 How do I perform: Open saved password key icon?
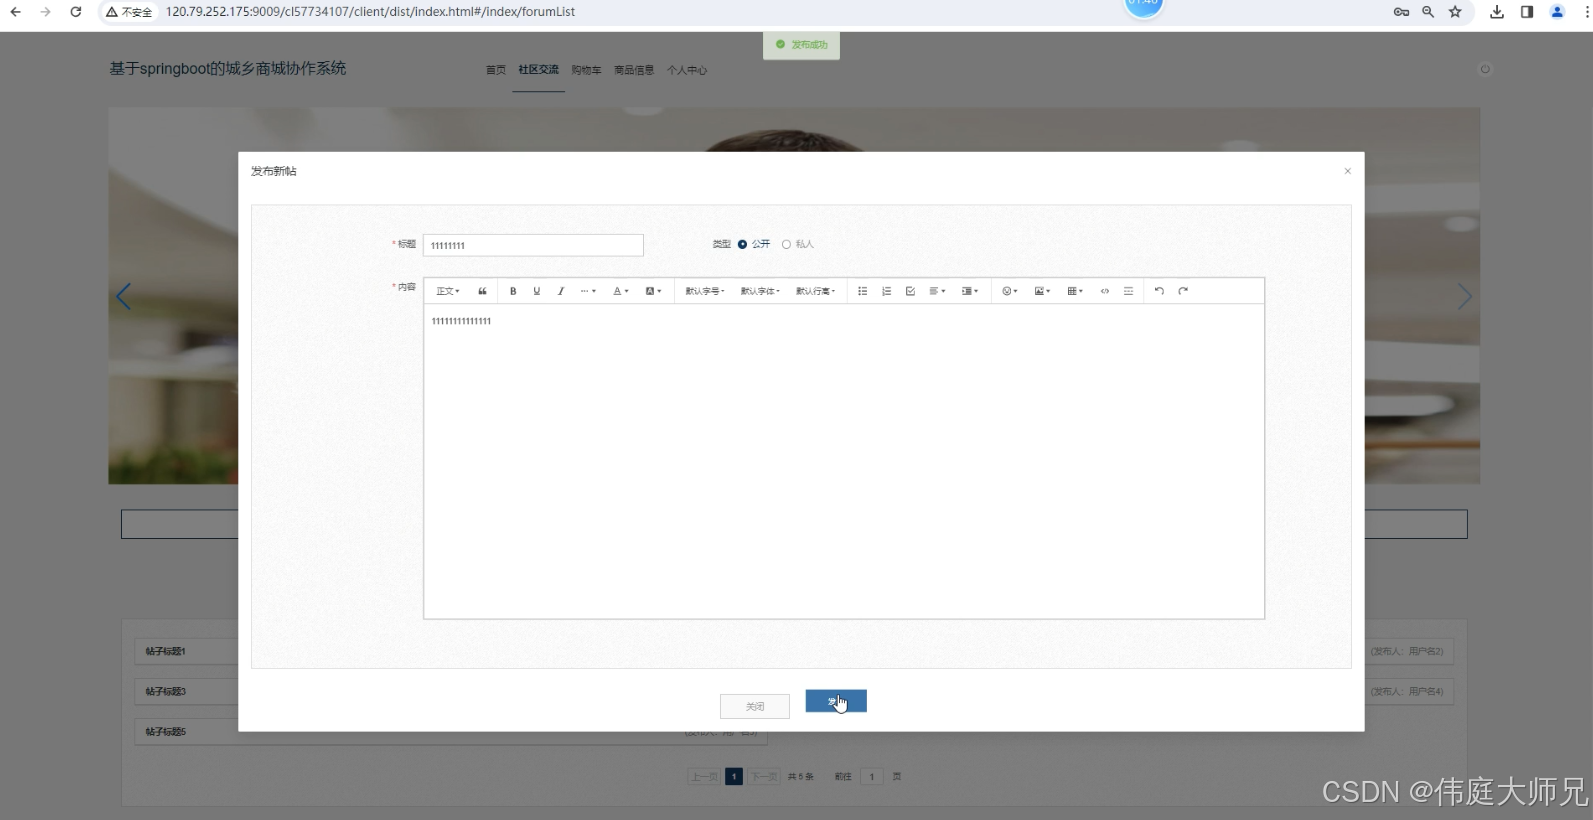tap(1401, 12)
